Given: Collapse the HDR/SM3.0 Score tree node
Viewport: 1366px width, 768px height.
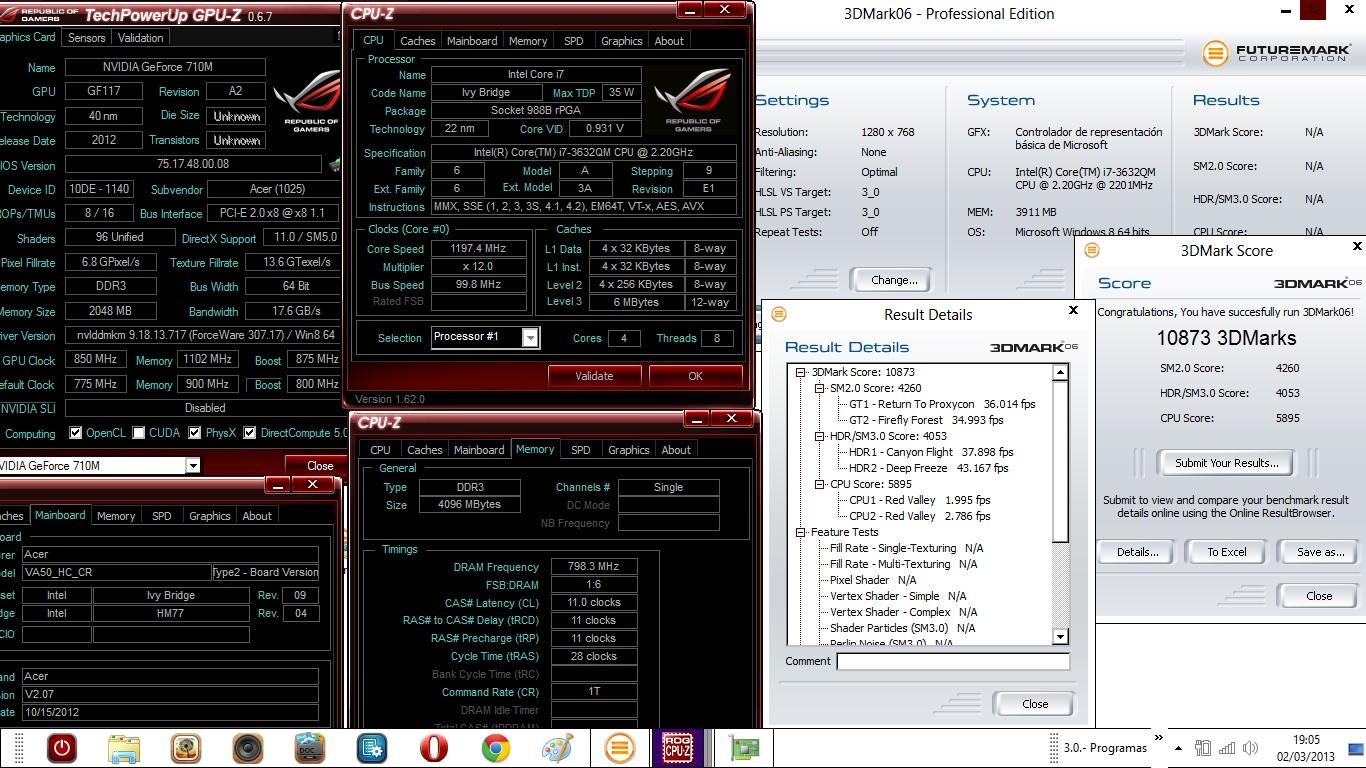Looking at the screenshot, I should (819, 436).
